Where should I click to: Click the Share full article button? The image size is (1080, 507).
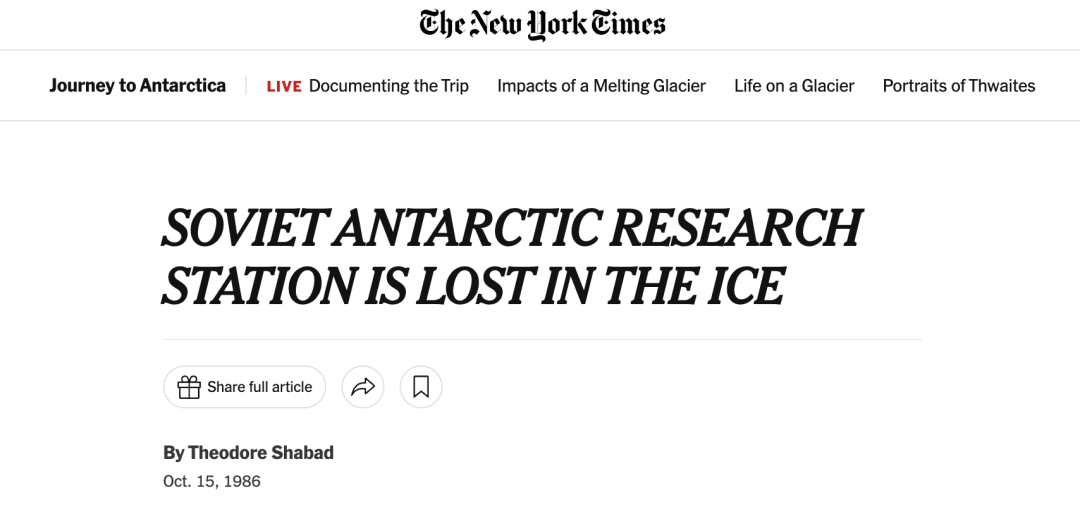(x=245, y=387)
